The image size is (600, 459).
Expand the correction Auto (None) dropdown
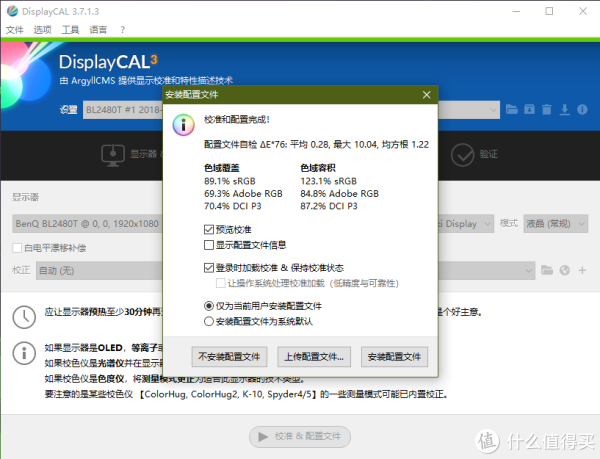[528, 271]
